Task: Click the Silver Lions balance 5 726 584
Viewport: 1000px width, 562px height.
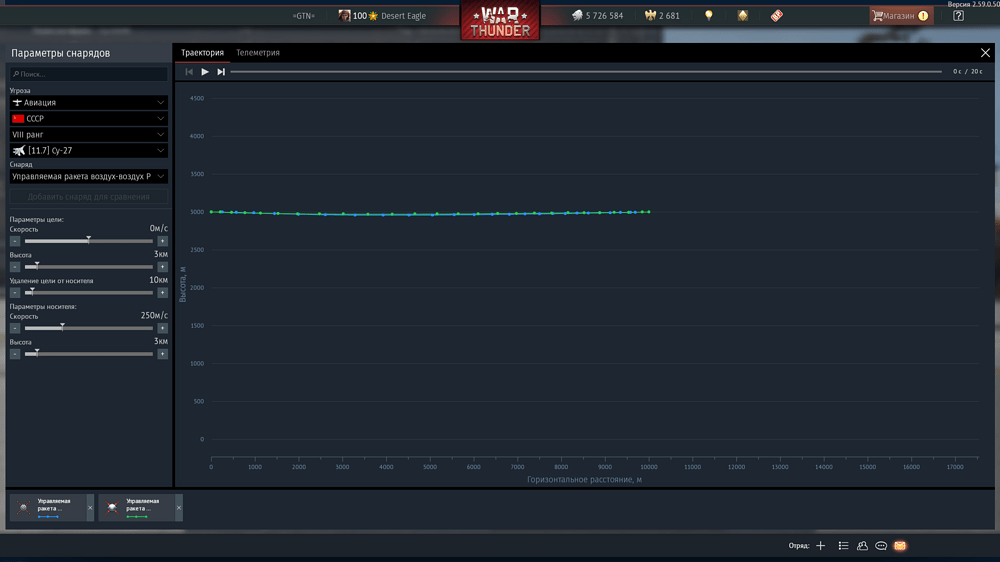Action: pos(598,15)
